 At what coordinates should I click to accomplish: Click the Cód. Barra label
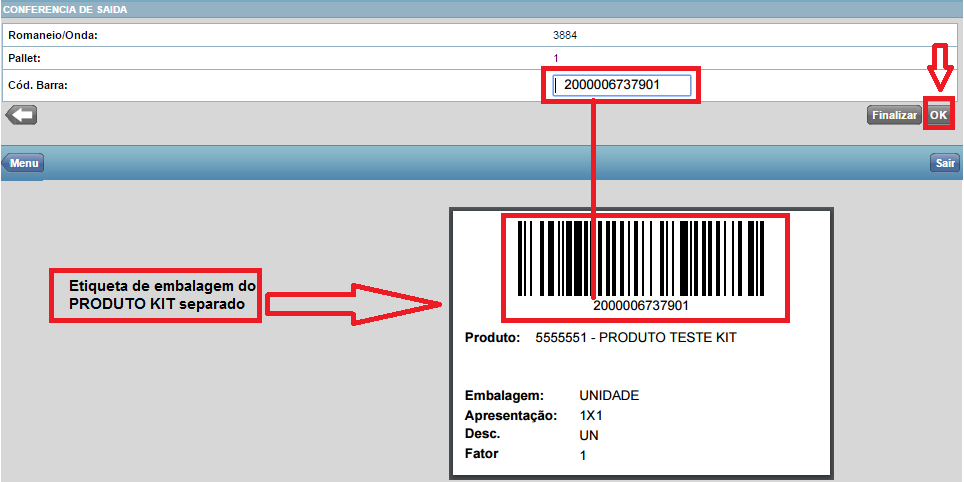pyautogui.click(x=38, y=85)
